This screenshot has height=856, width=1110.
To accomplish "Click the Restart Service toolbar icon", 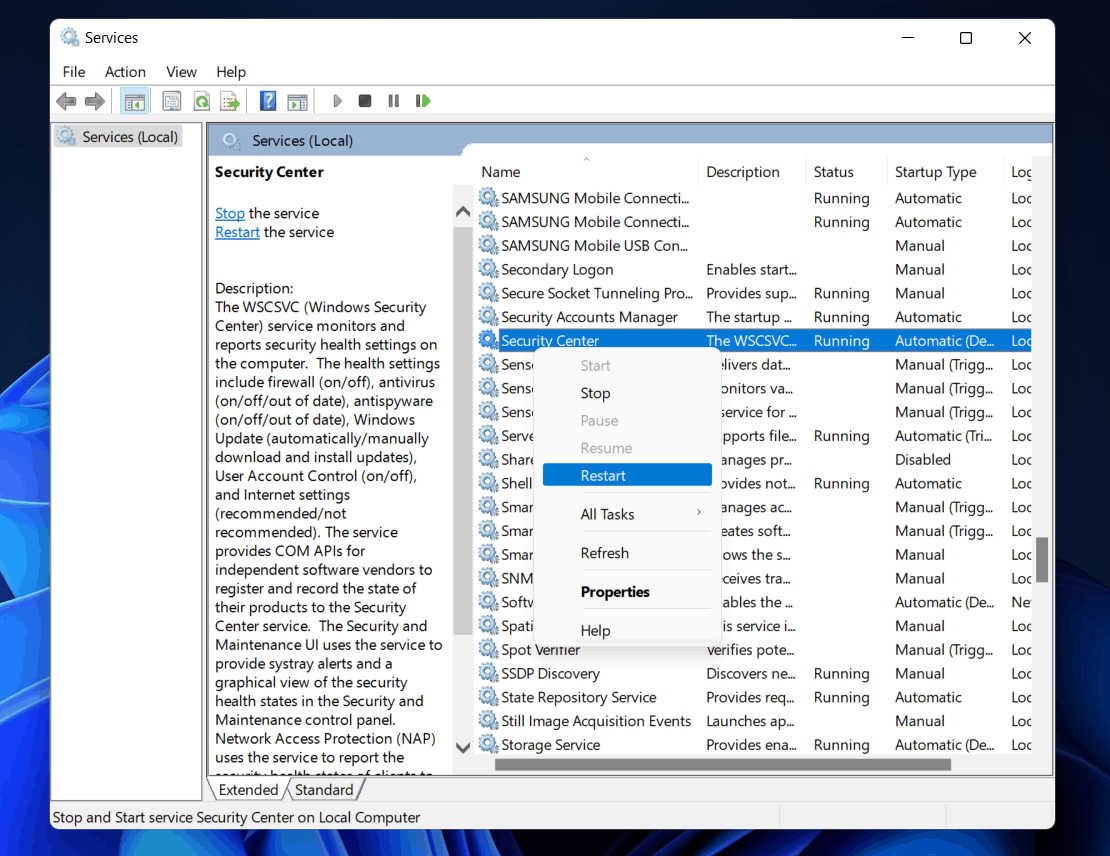I will 423,101.
